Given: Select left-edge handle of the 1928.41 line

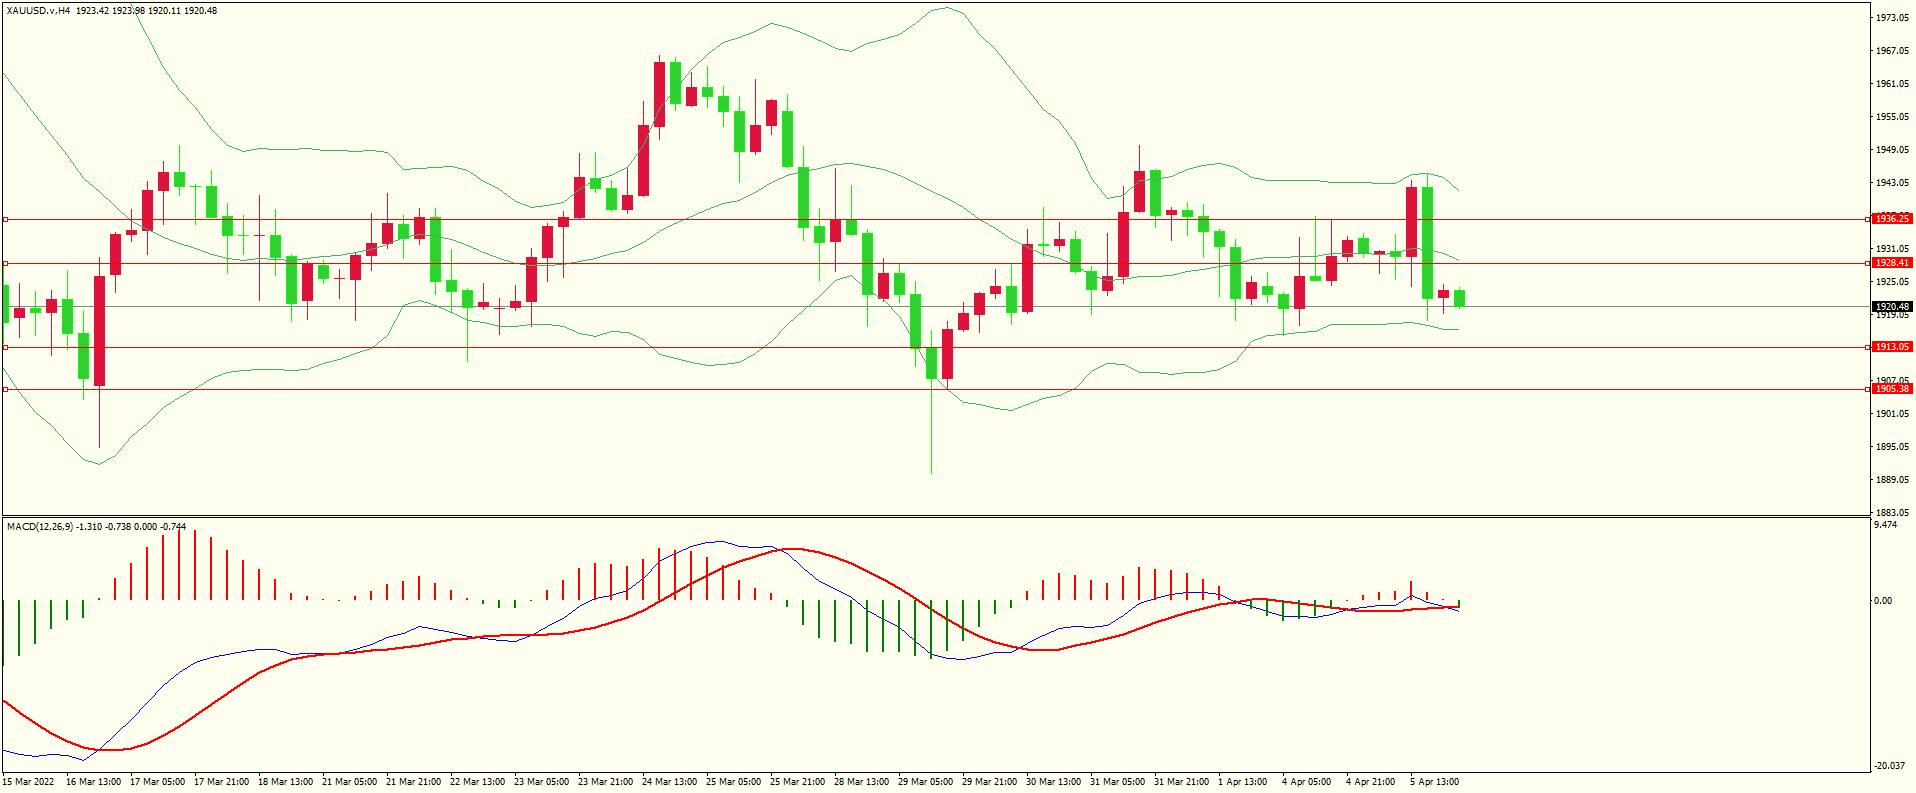Looking at the screenshot, I should point(5,264).
